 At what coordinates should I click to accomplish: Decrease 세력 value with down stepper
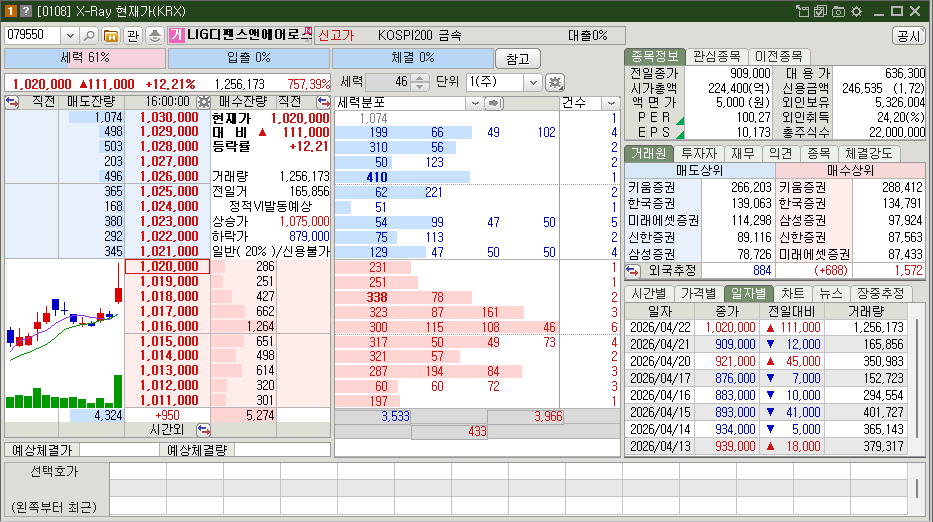pos(419,86)
